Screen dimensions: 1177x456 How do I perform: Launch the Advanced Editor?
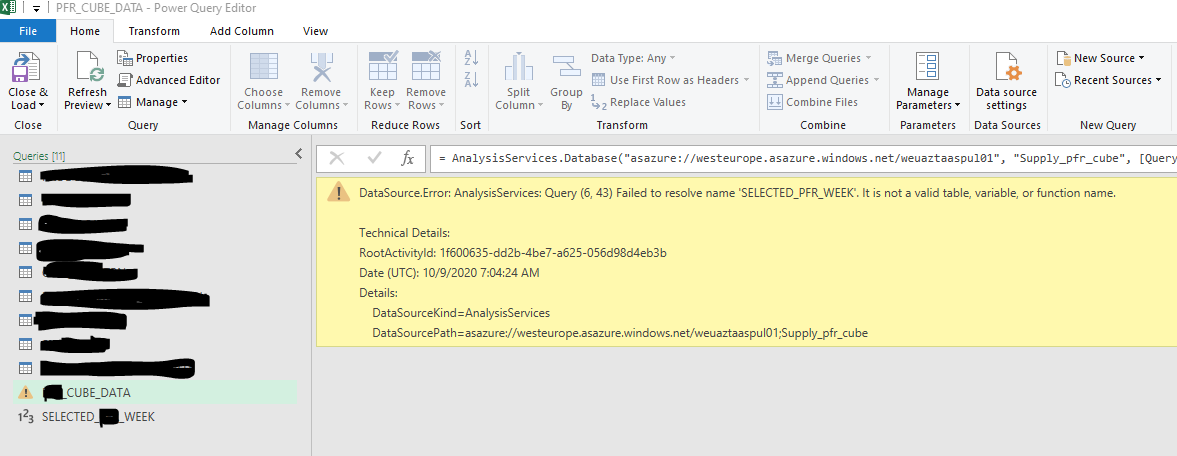pos(169,80)
